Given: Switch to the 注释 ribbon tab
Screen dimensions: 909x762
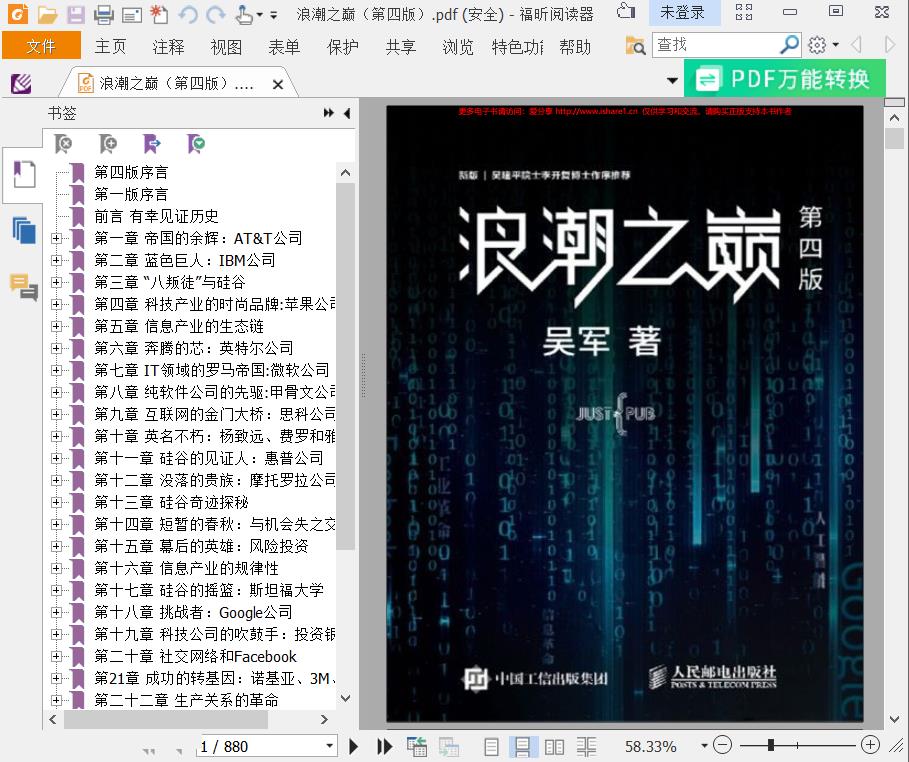Looking at the screenshot, I should click(168, 46).
